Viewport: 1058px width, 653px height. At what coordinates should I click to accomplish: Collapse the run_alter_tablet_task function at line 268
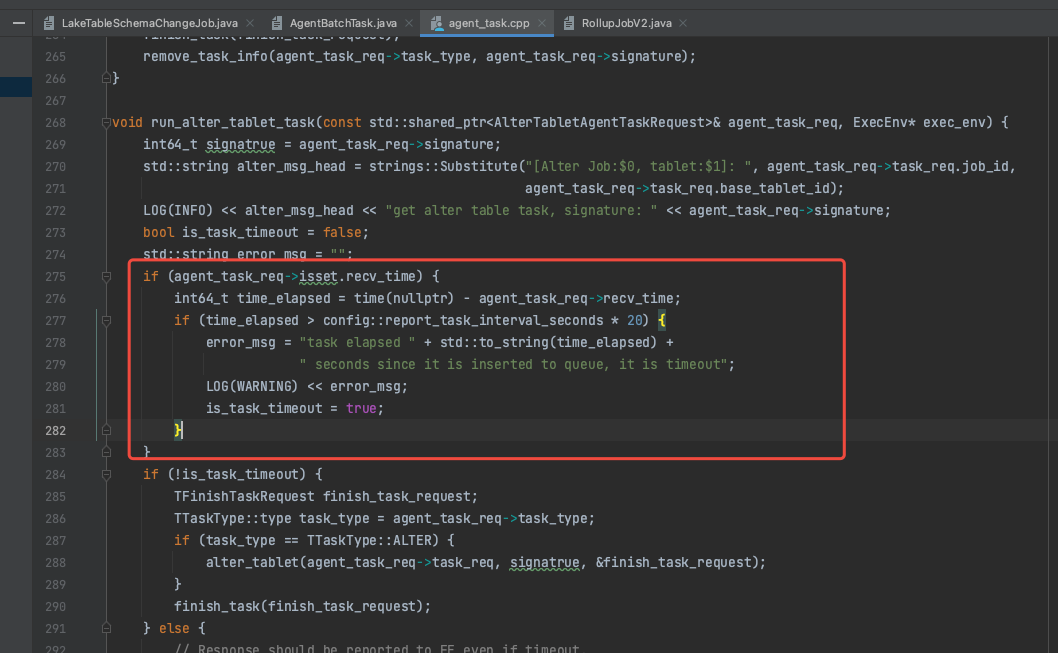[x=106, y=123]
